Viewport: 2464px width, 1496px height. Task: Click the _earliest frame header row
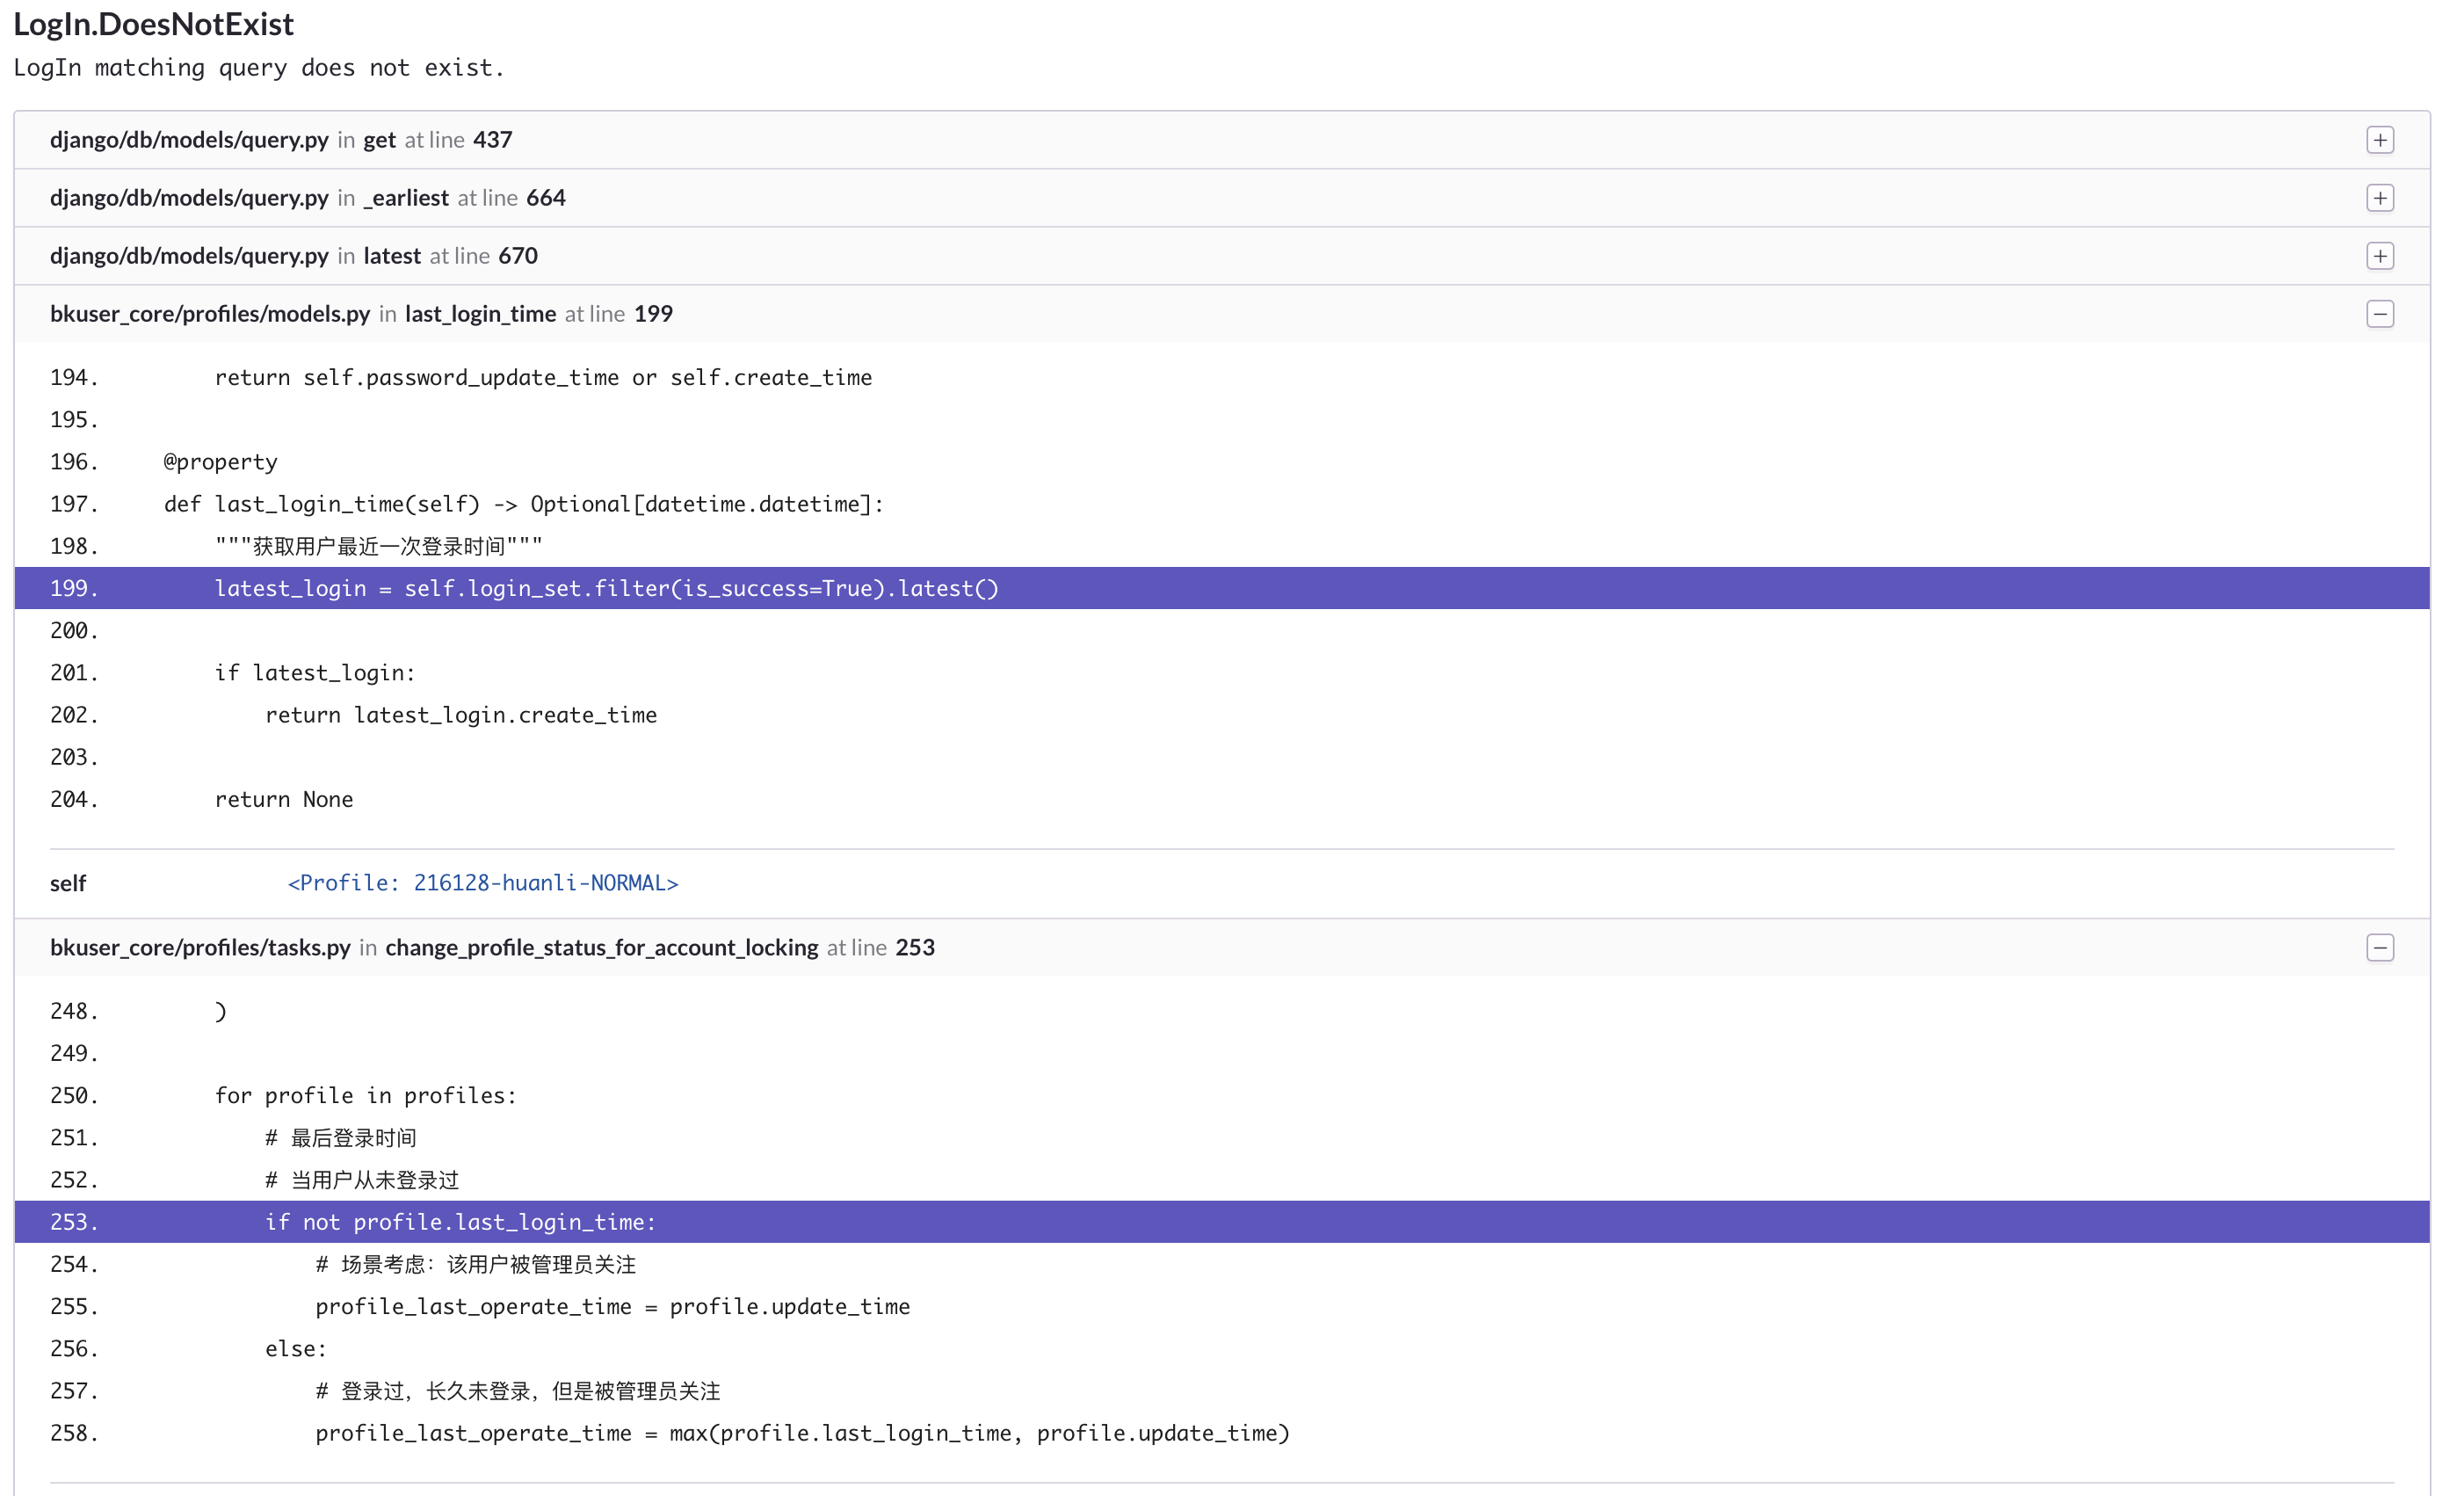307,197
